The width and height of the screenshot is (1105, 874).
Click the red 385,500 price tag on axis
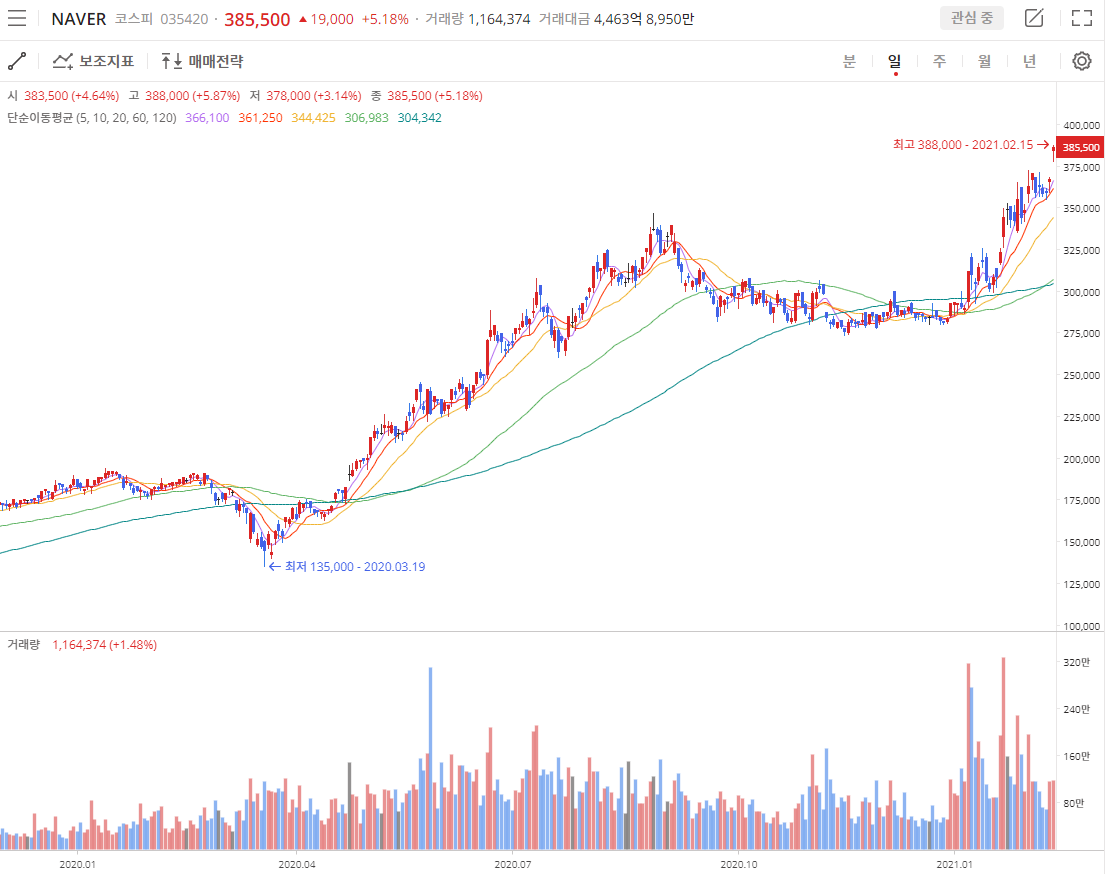pyautogui.click(x=1081, y=147)
